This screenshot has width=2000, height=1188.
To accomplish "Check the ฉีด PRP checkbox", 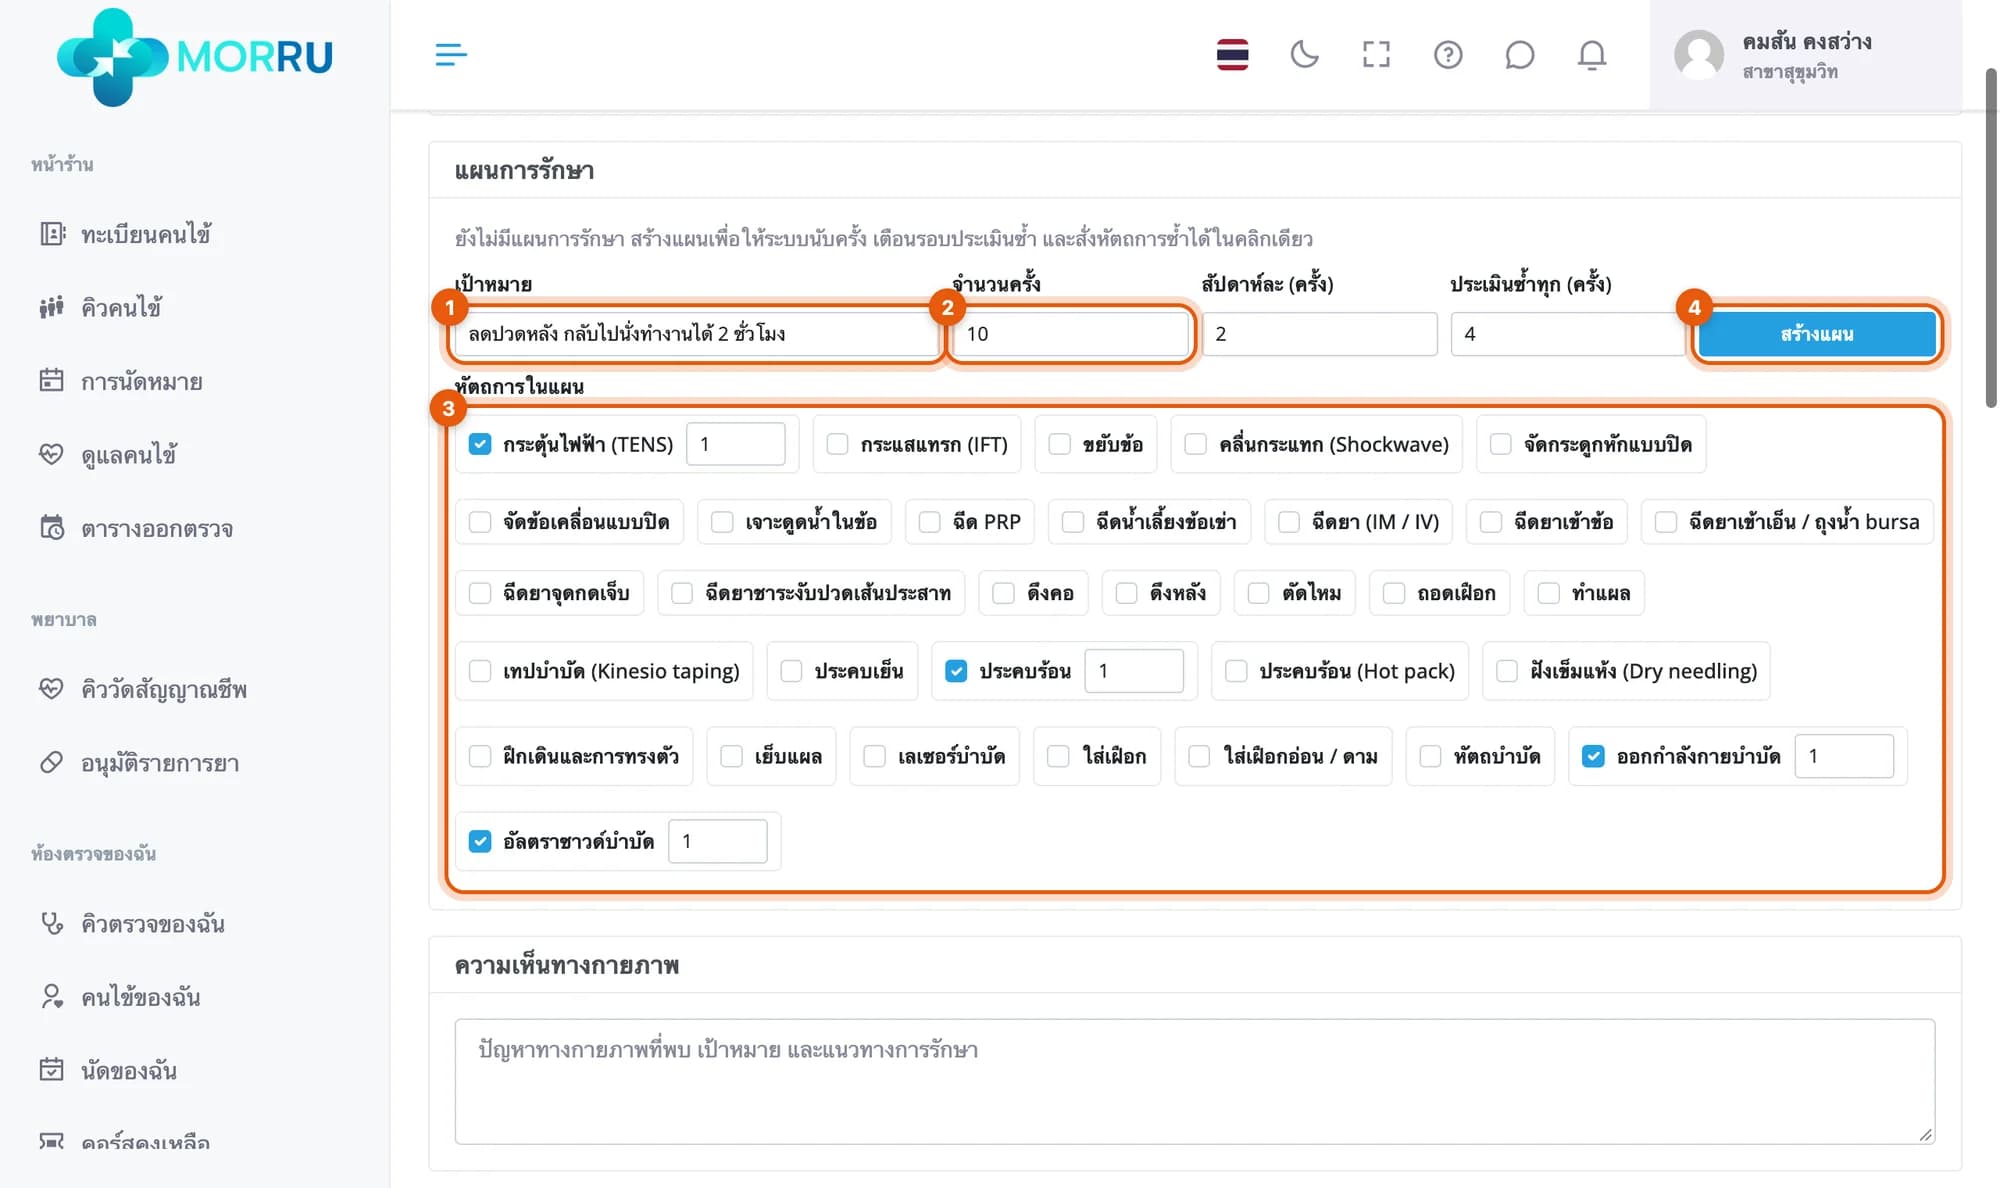I will (x=930, y=522).
